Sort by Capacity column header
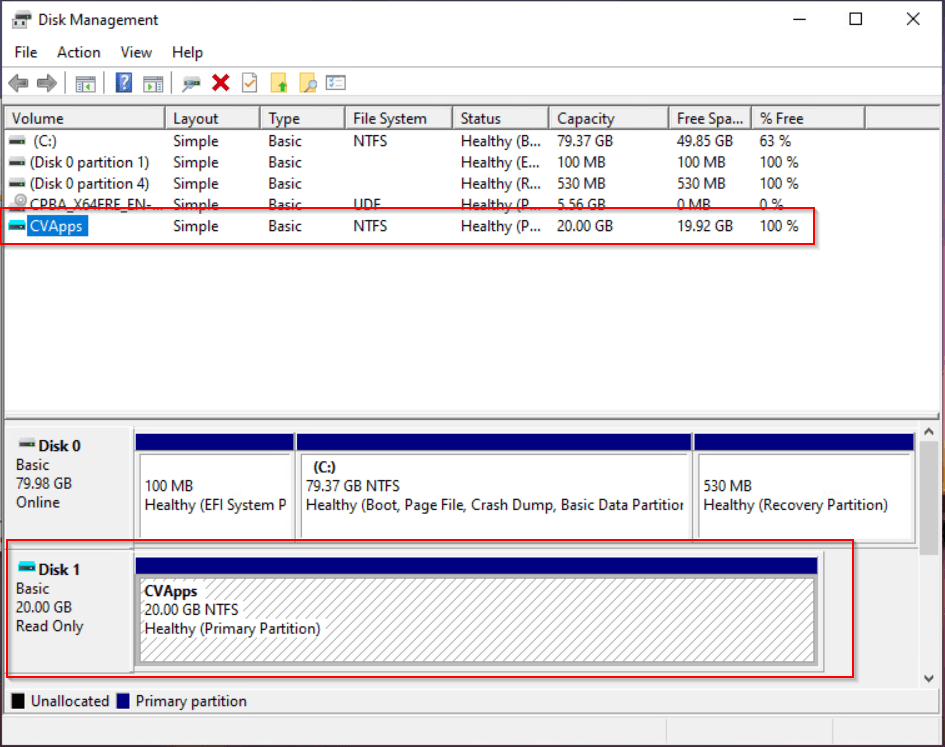The height and width of the screenshot is (747, 945). [x=586, y=118]
